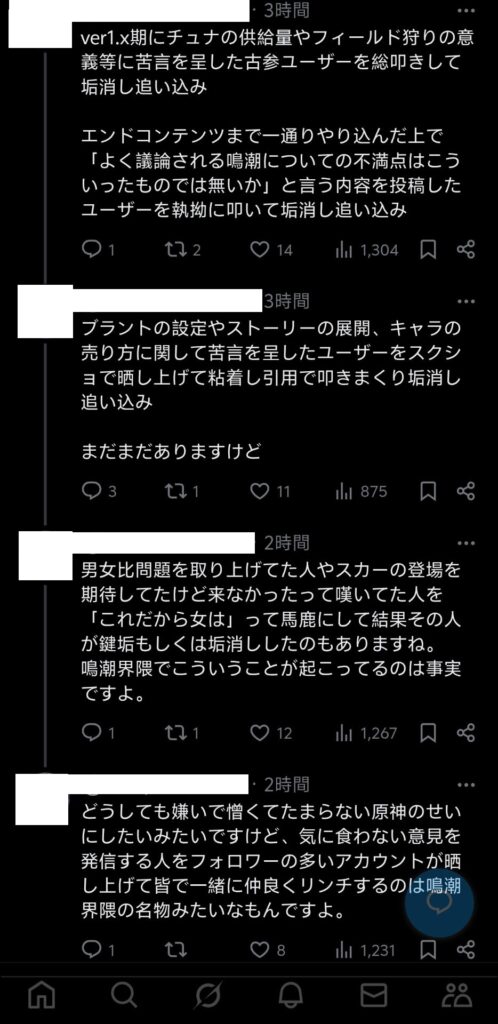This screenshot has height=1024, width=498.
Task: Share the post with 1,231 views
Action: coord(465,950)
